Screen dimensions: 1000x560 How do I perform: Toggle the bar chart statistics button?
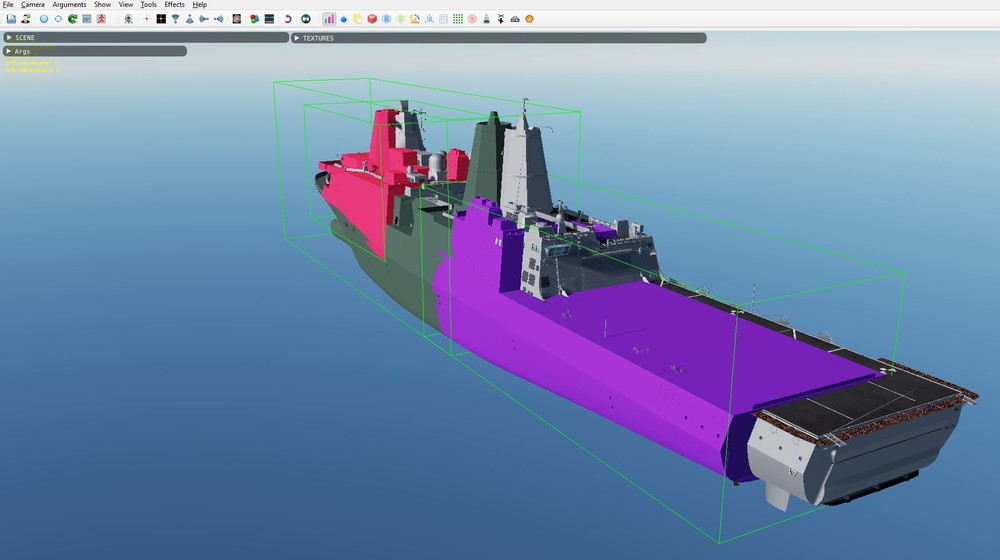pos(329,19)
